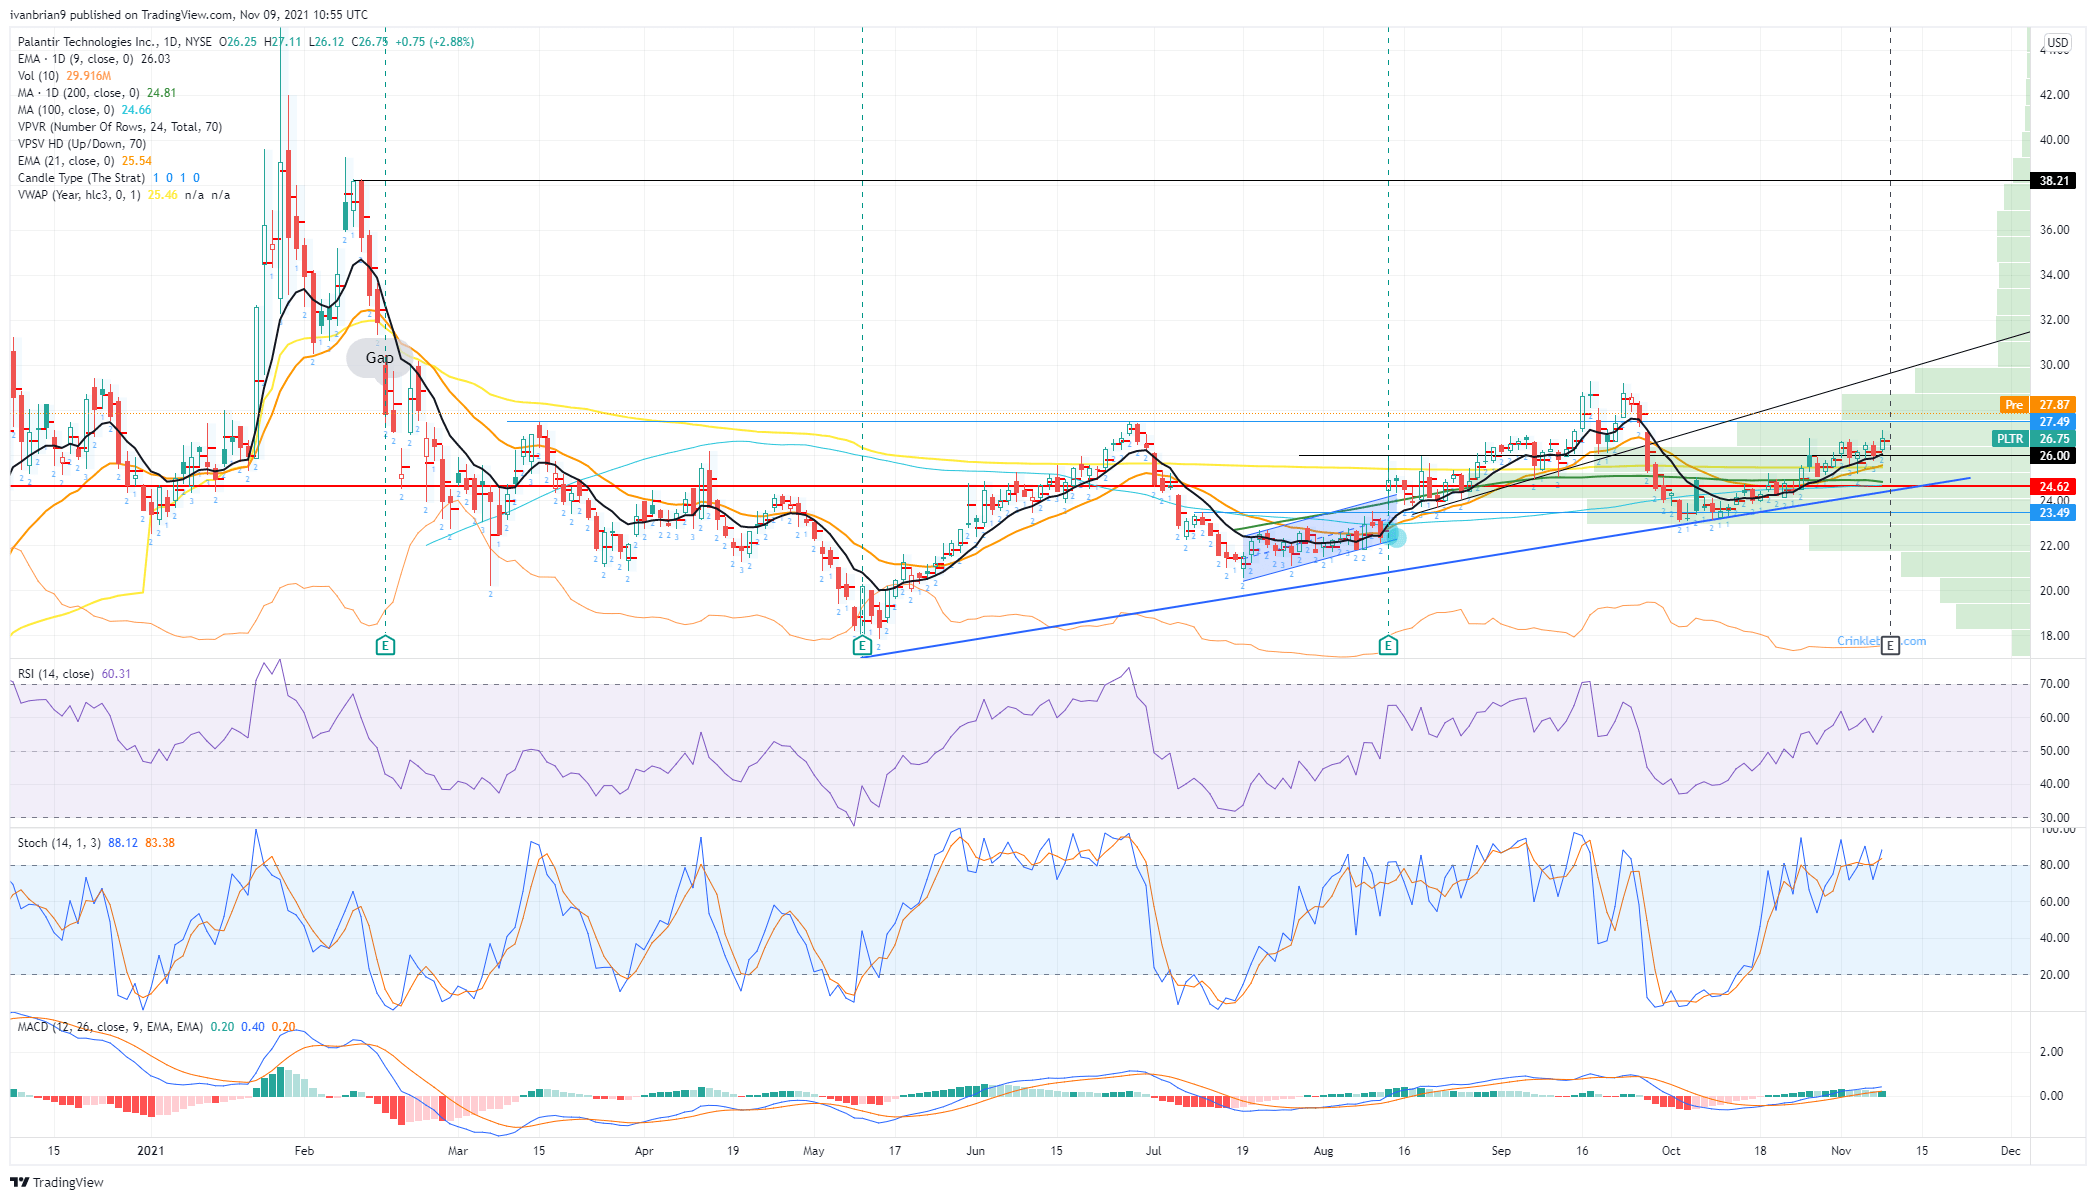
Task: Click the earnings E marker in mid-August
Action: click(x=1388, y=646)
